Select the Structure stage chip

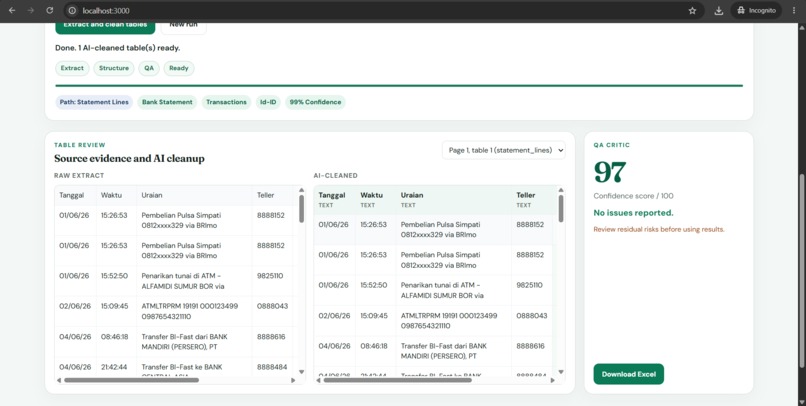click(114, 68)
